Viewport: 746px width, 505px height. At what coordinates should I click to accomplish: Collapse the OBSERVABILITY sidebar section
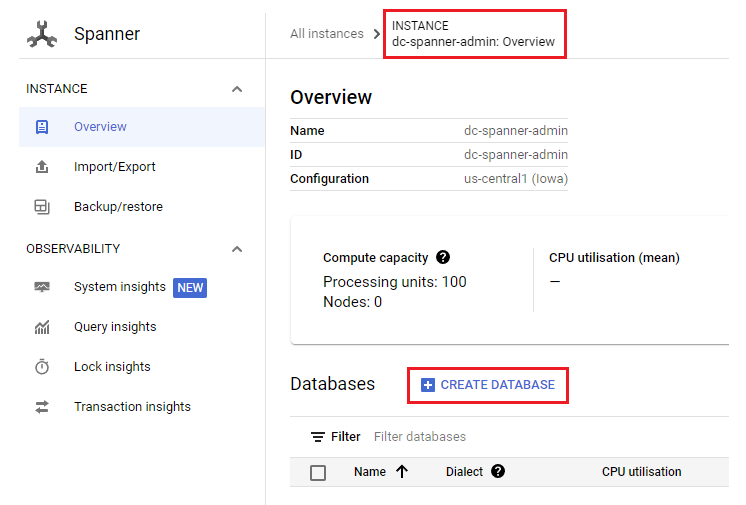coord(237,249)
